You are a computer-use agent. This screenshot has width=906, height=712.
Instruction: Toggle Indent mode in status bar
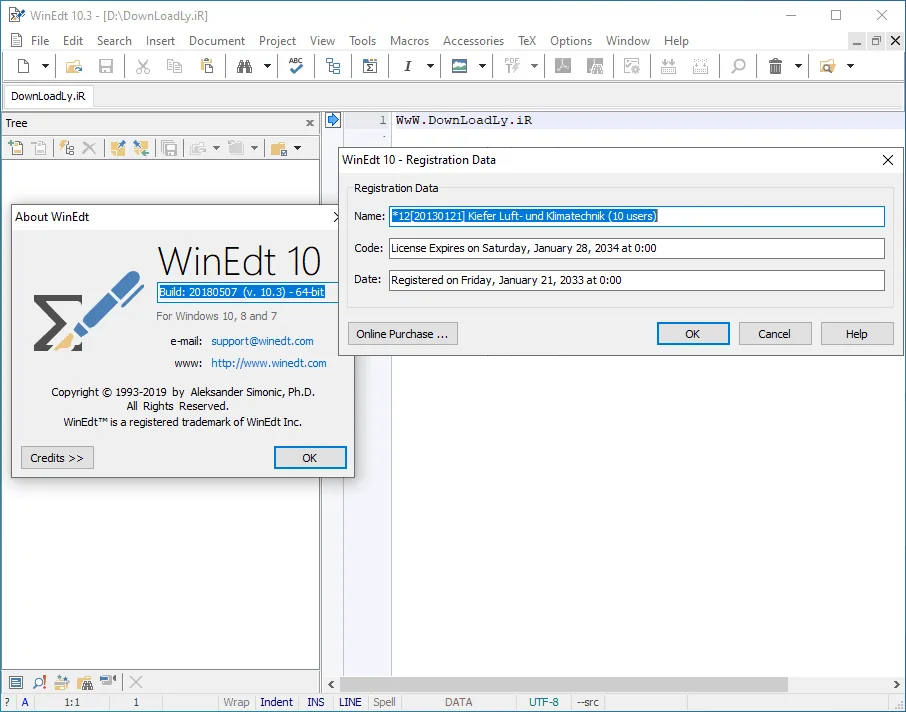(276, 702)
